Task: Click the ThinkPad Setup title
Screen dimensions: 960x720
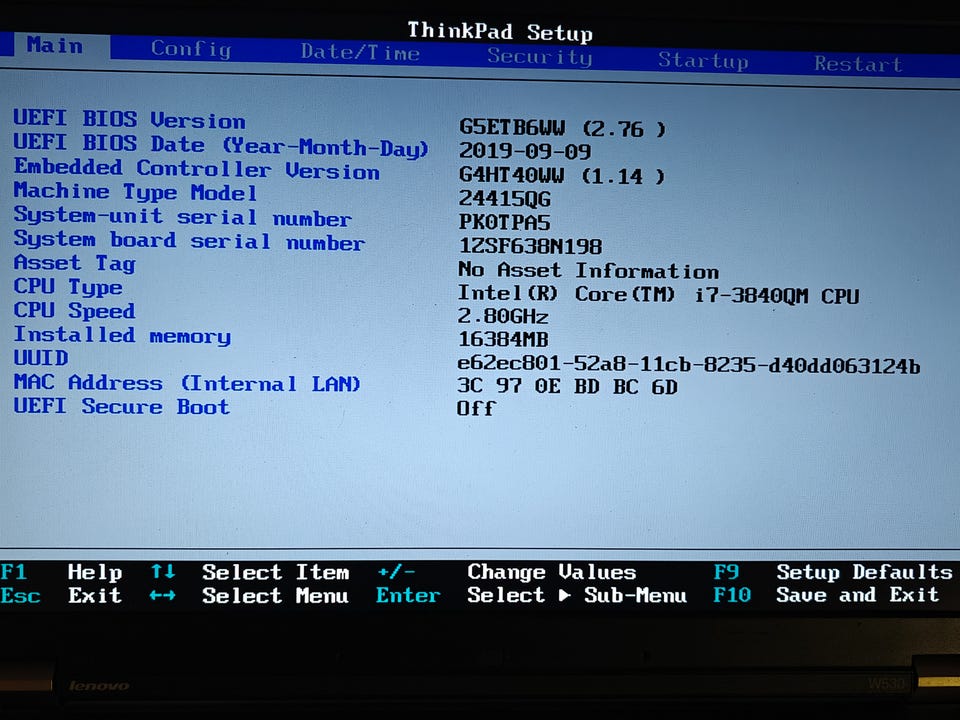Action: [x=500, y=31]
